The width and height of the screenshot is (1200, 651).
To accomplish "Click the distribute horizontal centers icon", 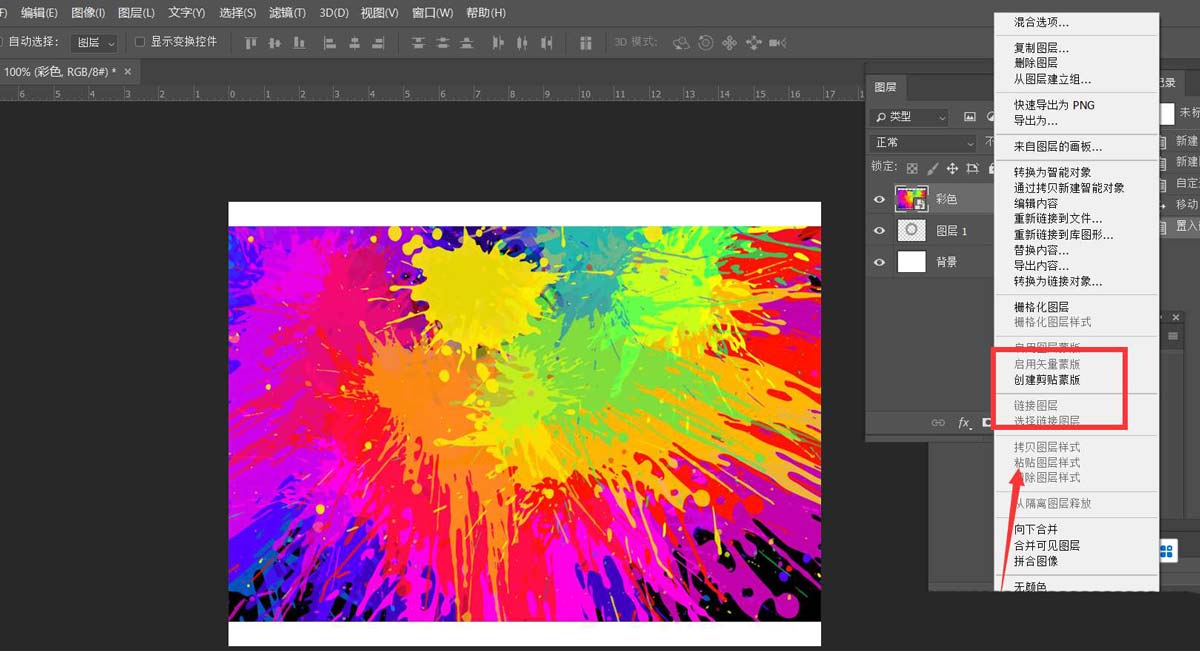I will pyautogui.click(x=521, y=42).
